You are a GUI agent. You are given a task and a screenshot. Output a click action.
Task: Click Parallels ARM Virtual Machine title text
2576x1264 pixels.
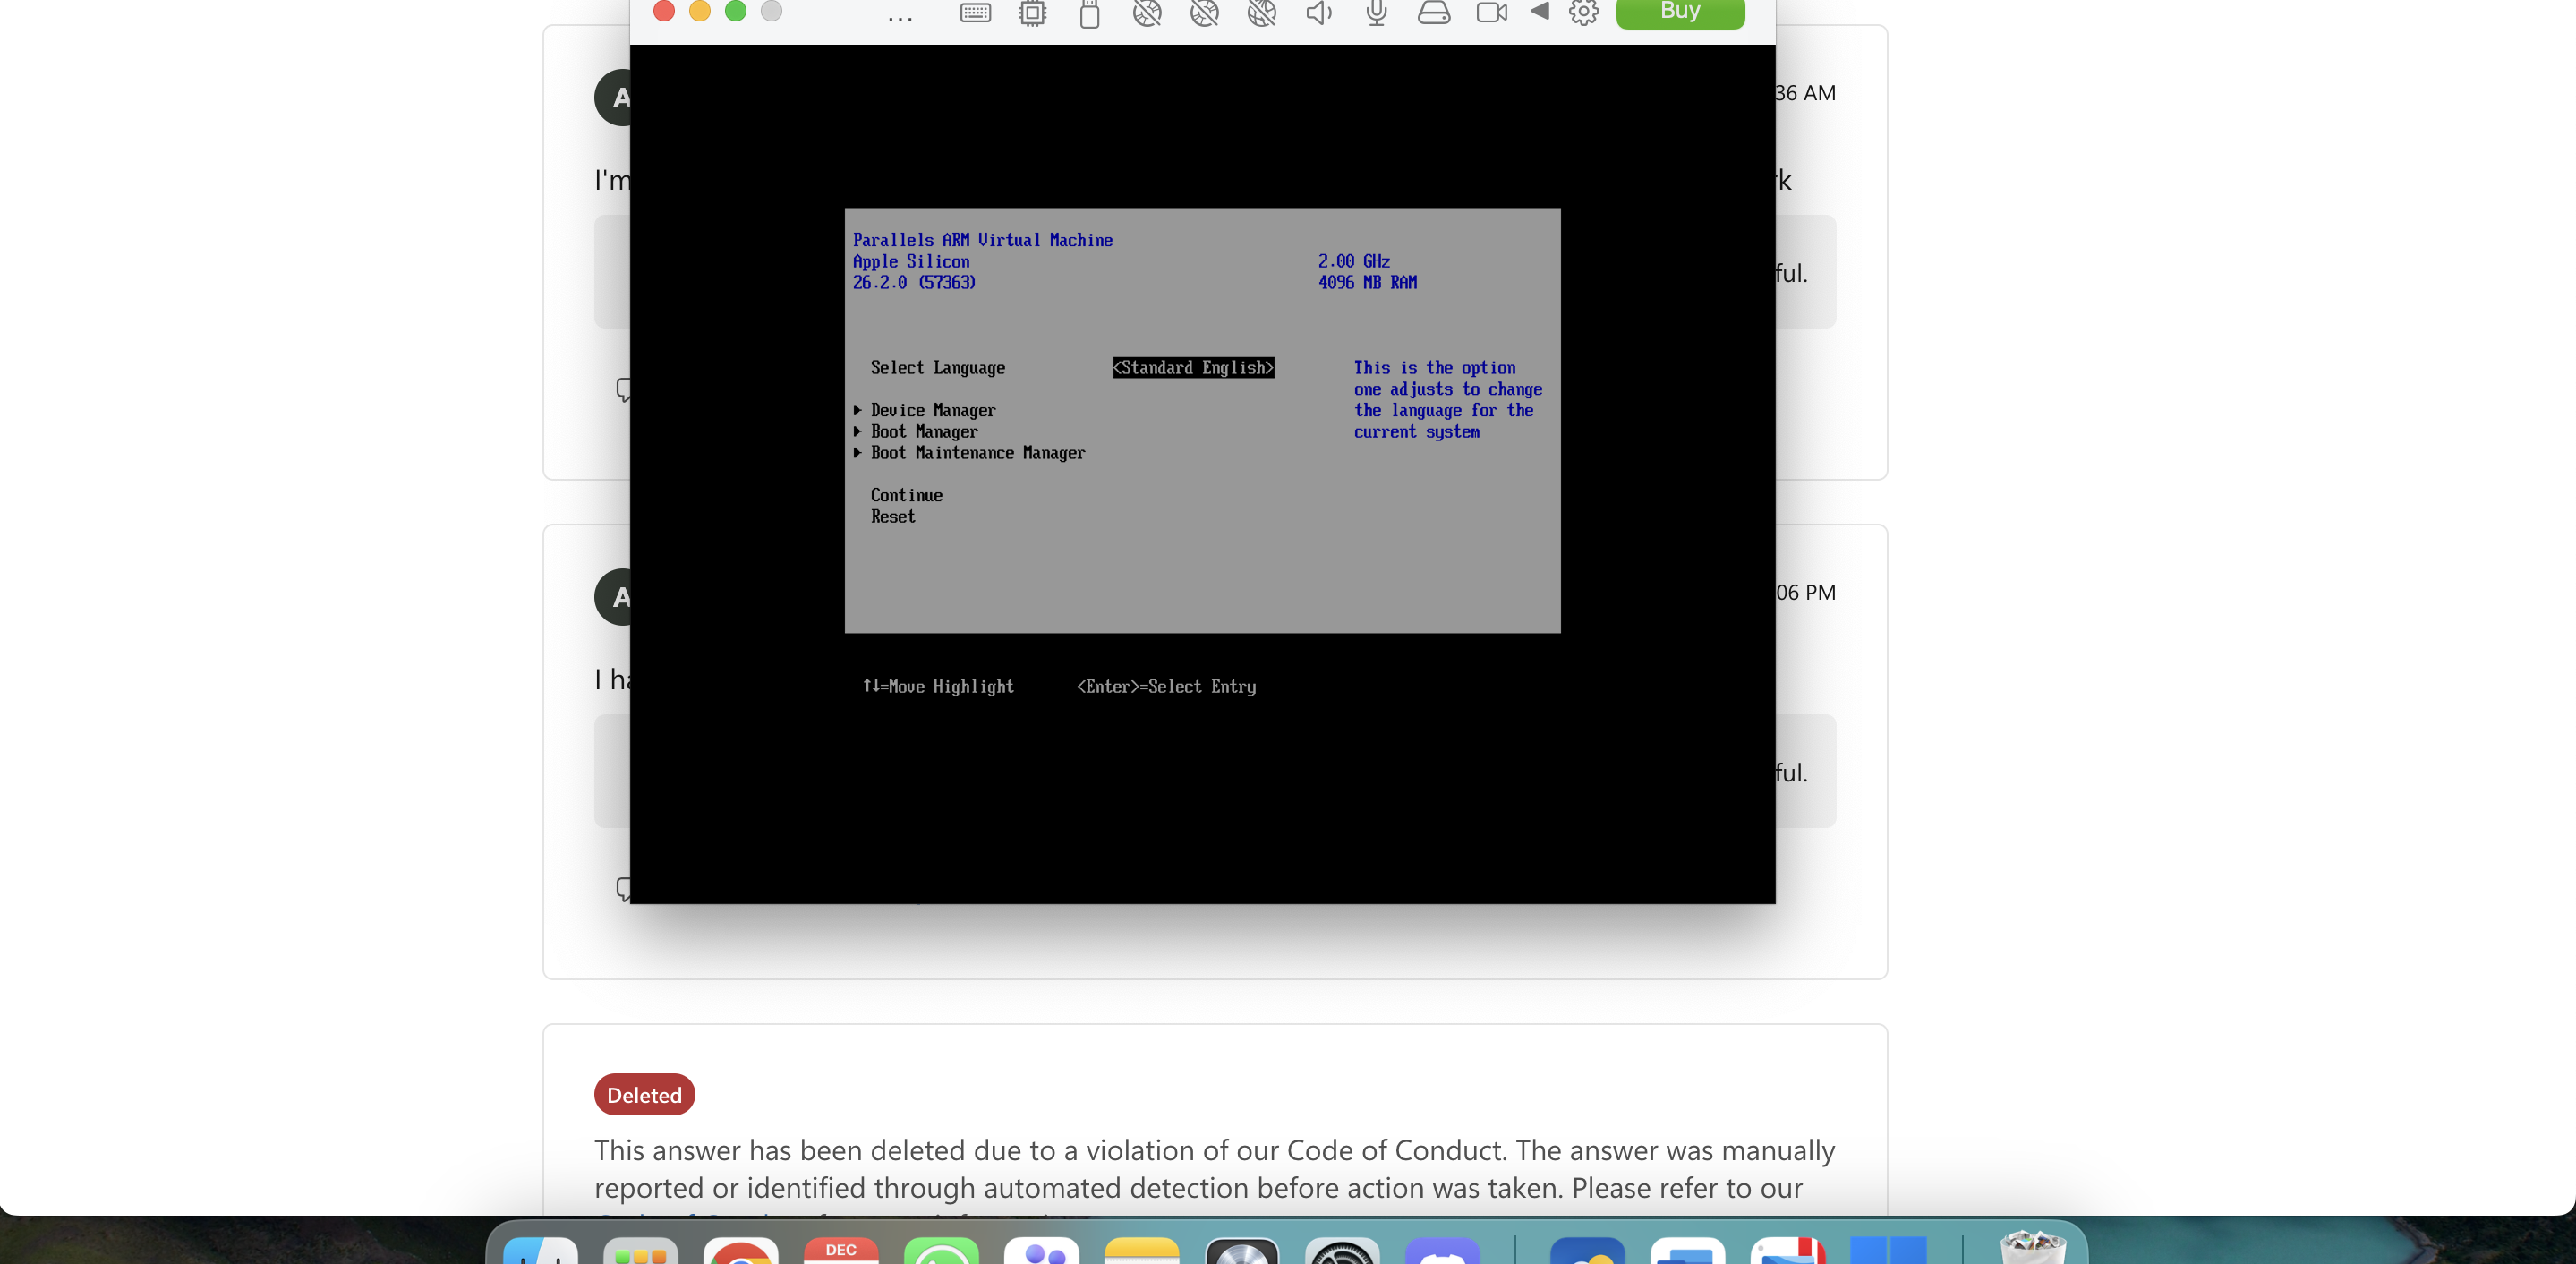click(982, 240)
